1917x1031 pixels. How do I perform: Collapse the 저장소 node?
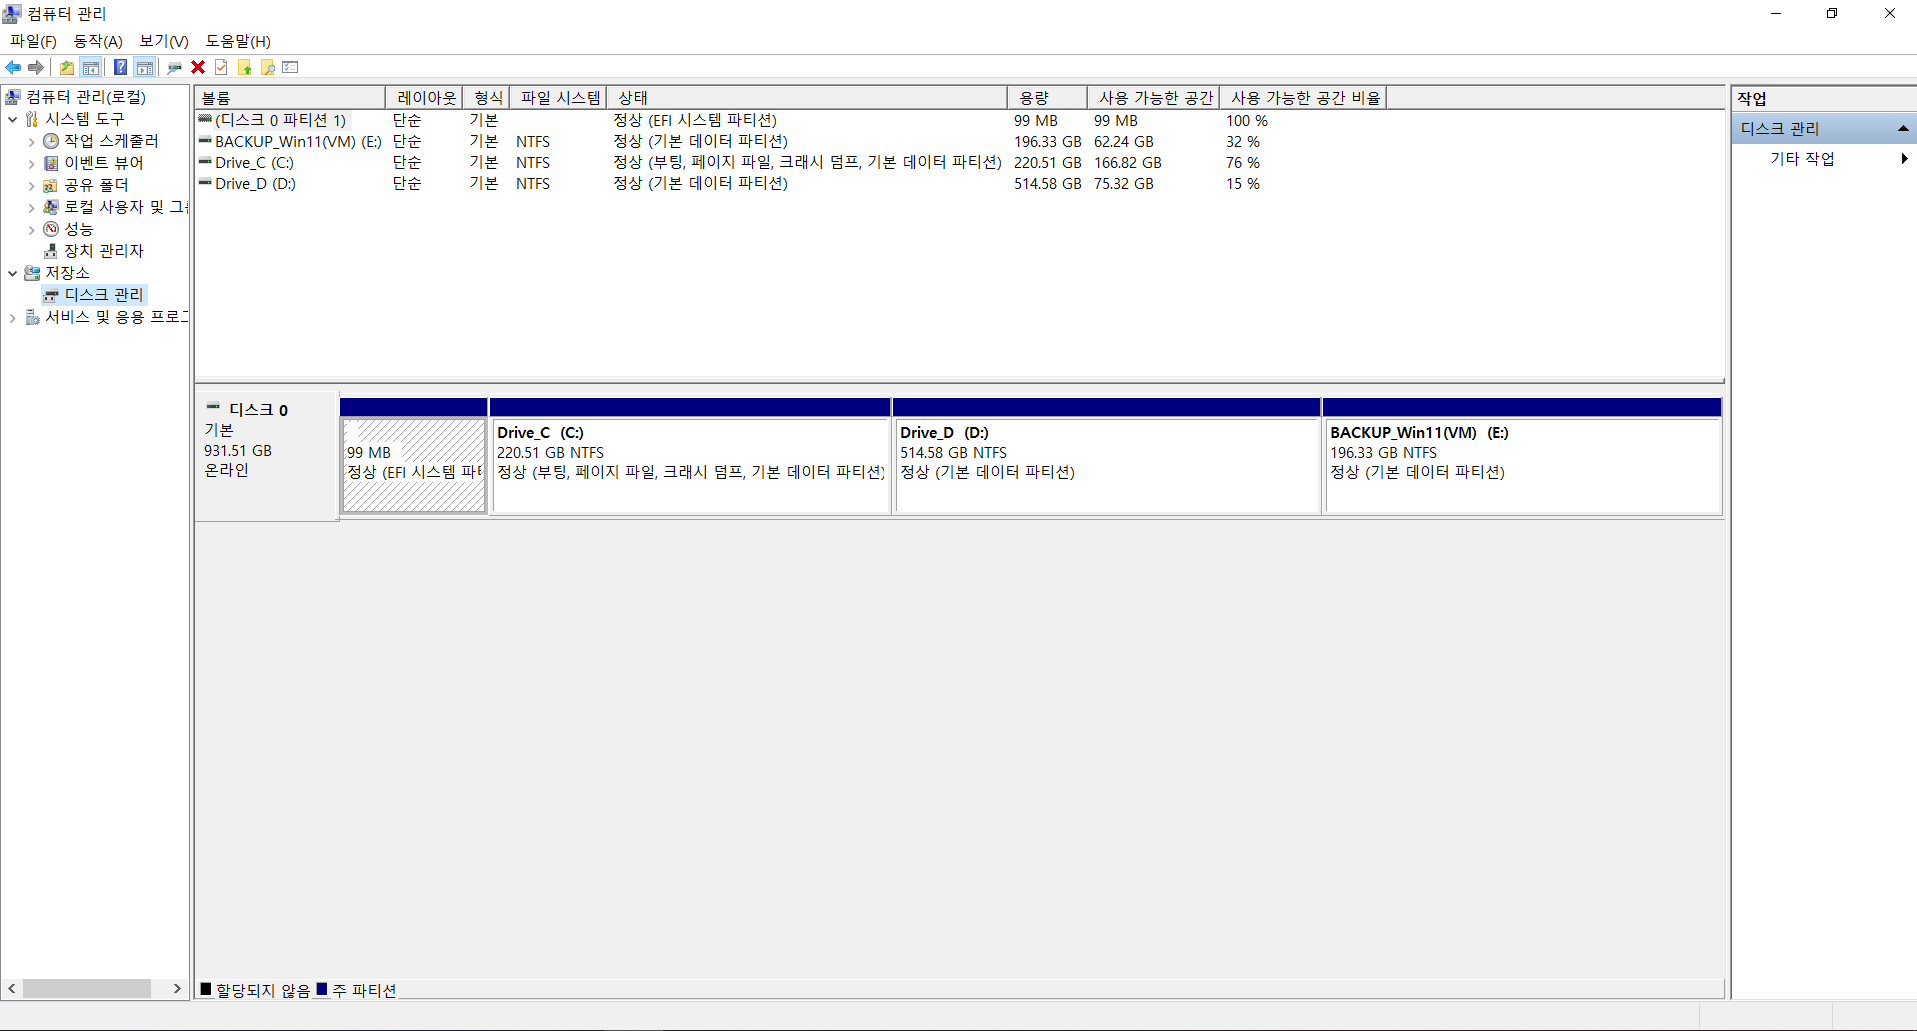(x=12, y=273)
